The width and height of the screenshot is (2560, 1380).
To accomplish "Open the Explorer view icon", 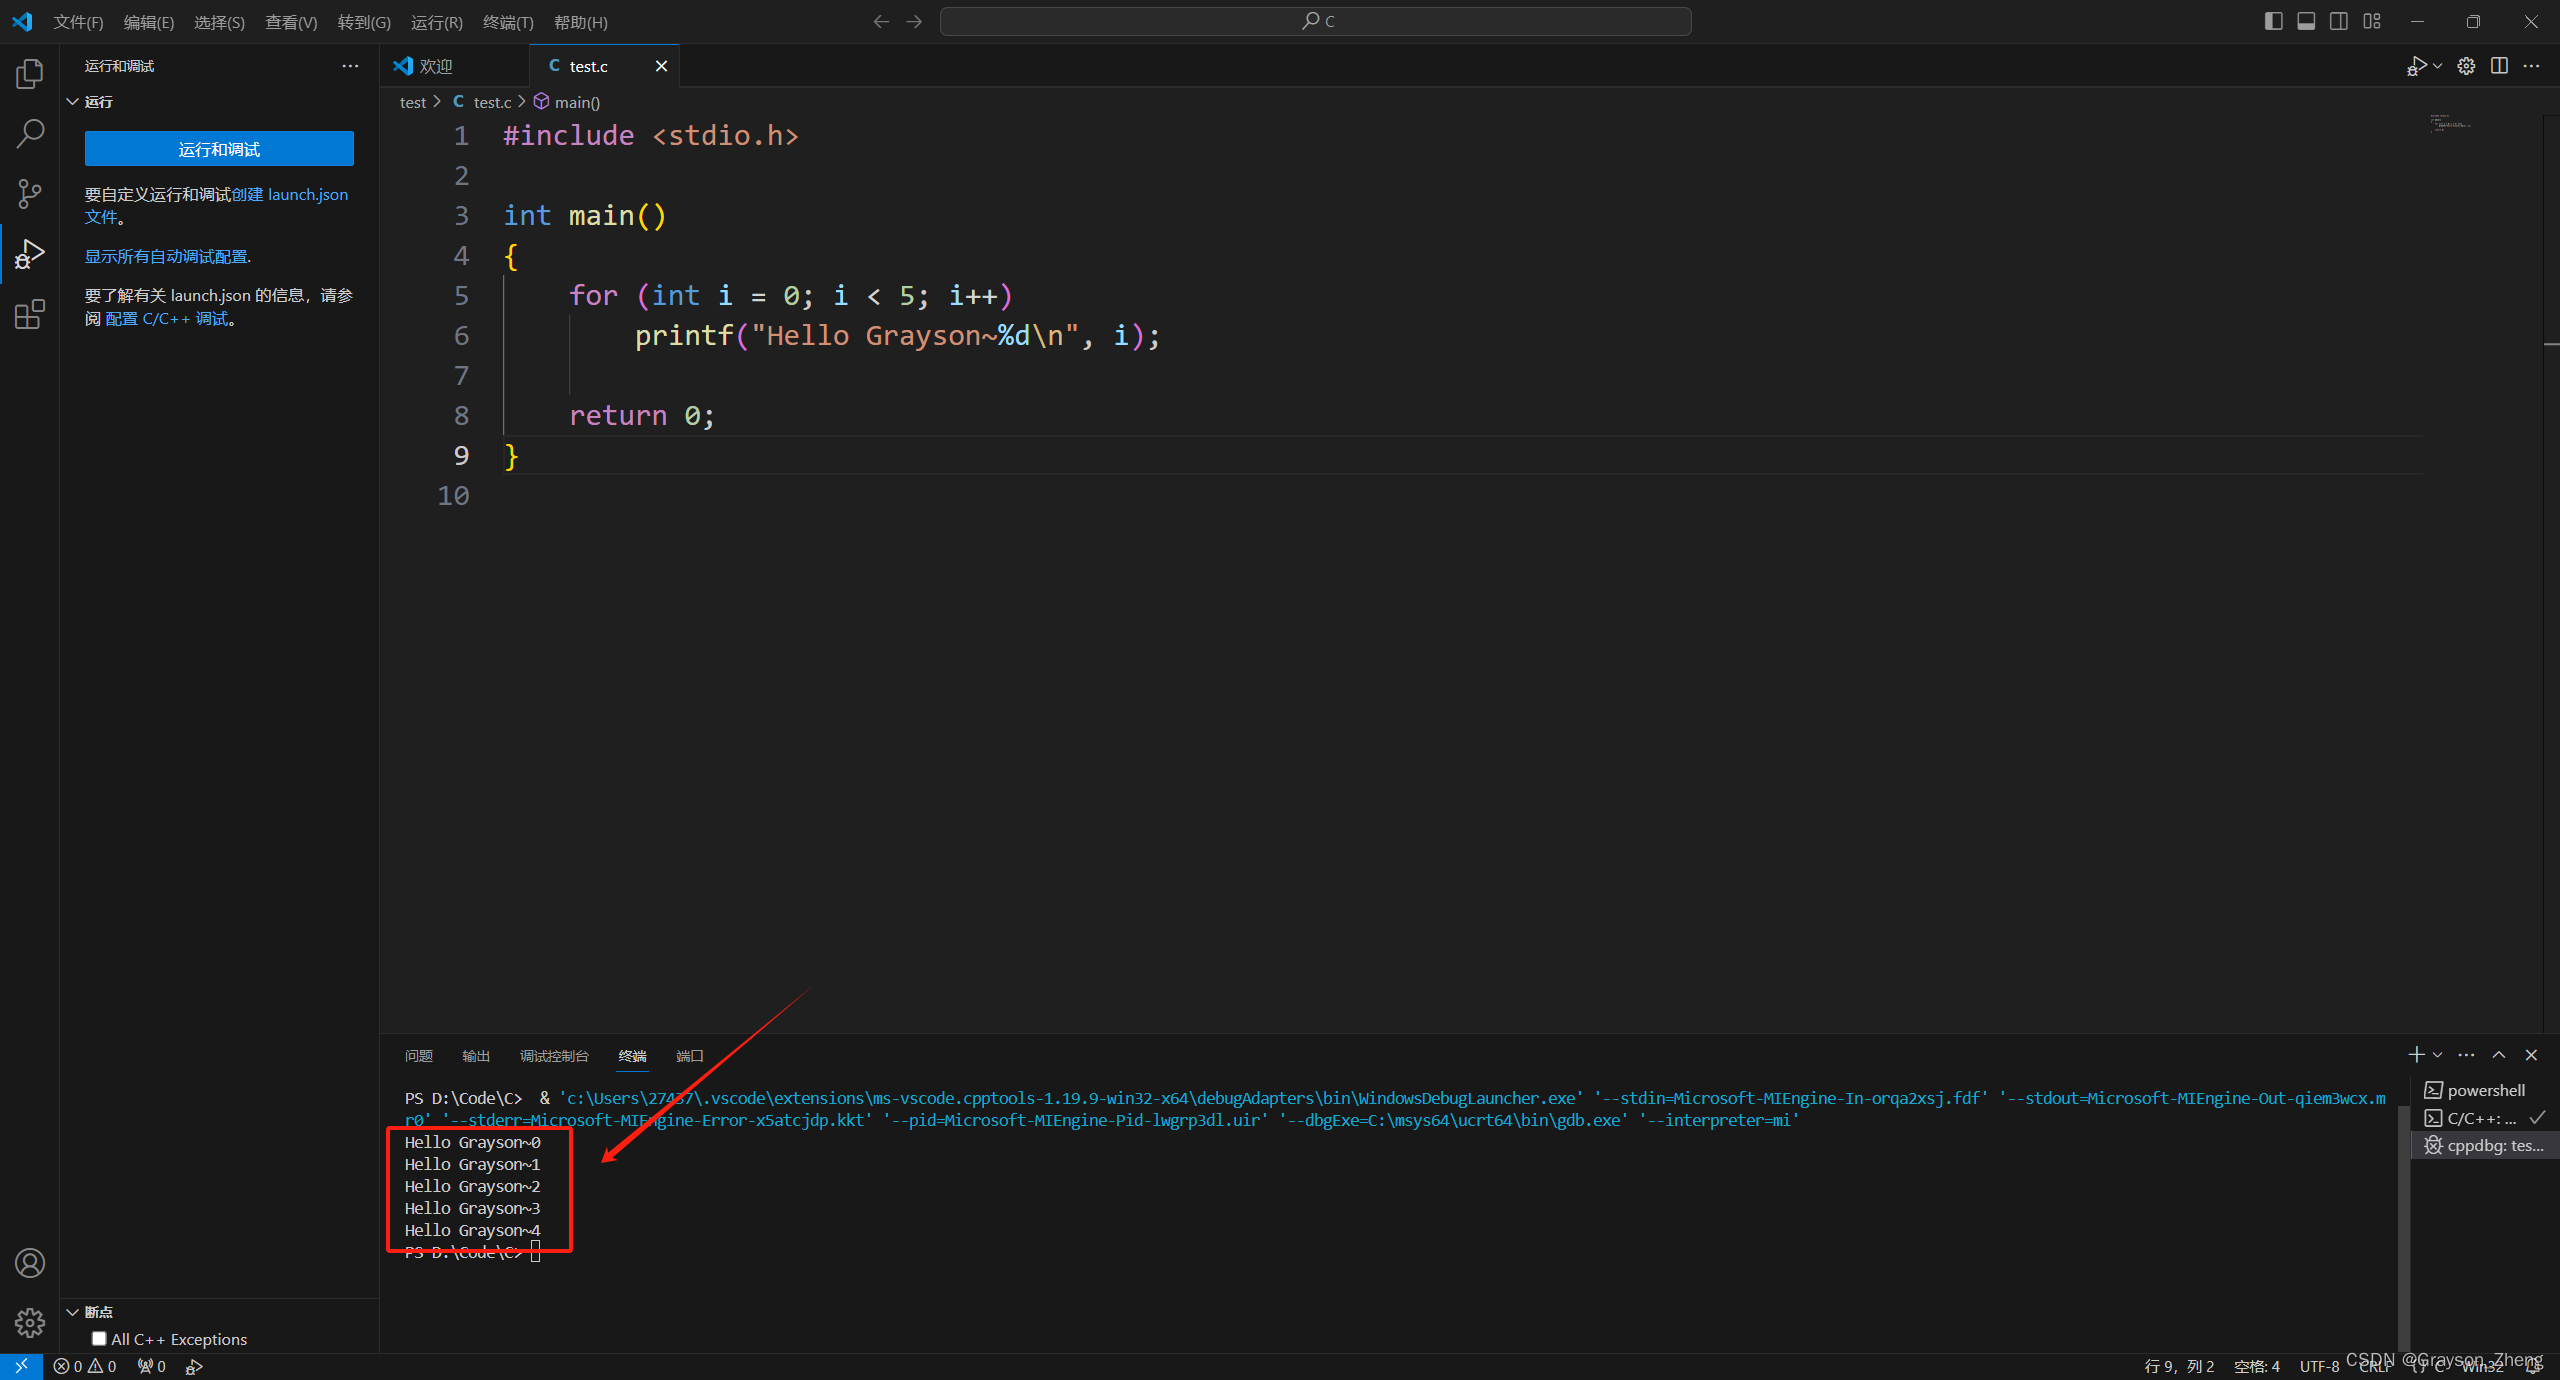I will click(30, 74).
